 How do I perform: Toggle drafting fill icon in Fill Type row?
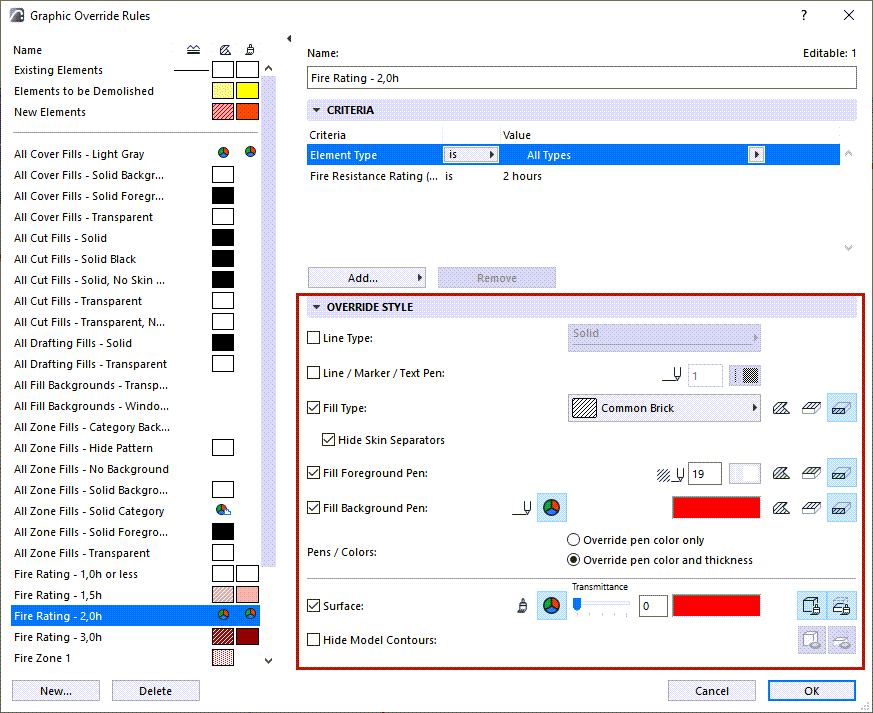pyautogui.click(x=841, y=408)
